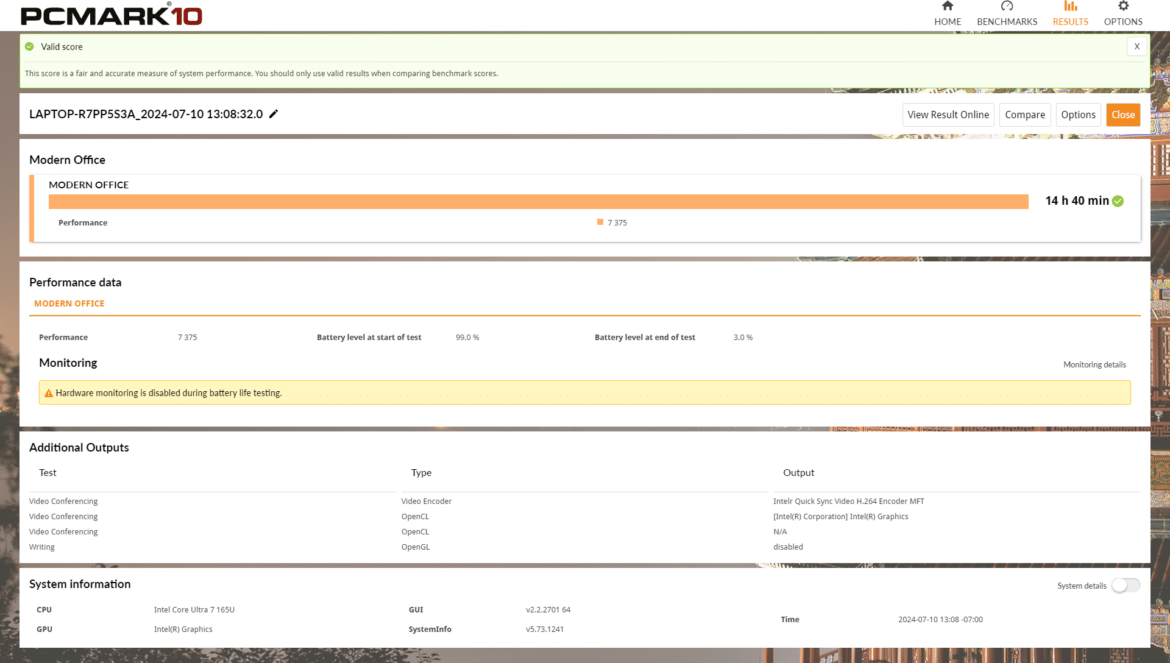
Task: Click the SystemInfo version v5.73.1241
Action: 545,629
